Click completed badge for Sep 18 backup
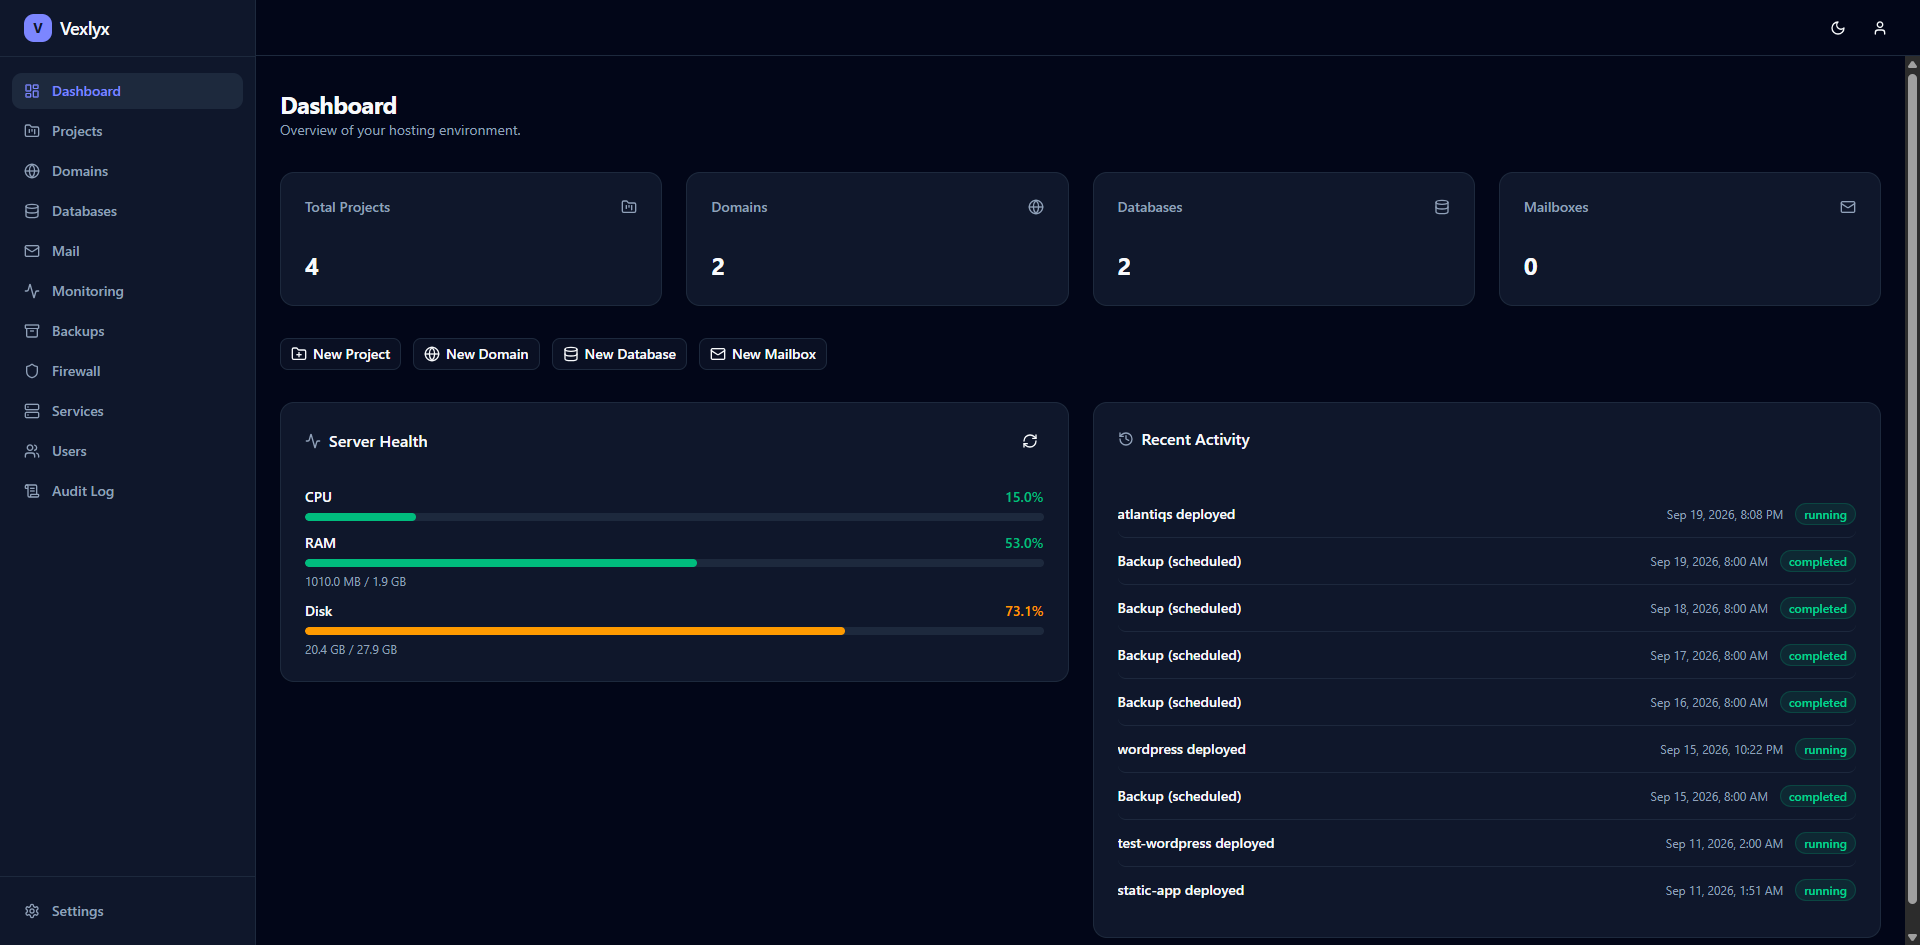Viewport: 1920px width, 945px height. coord(1817,609)
